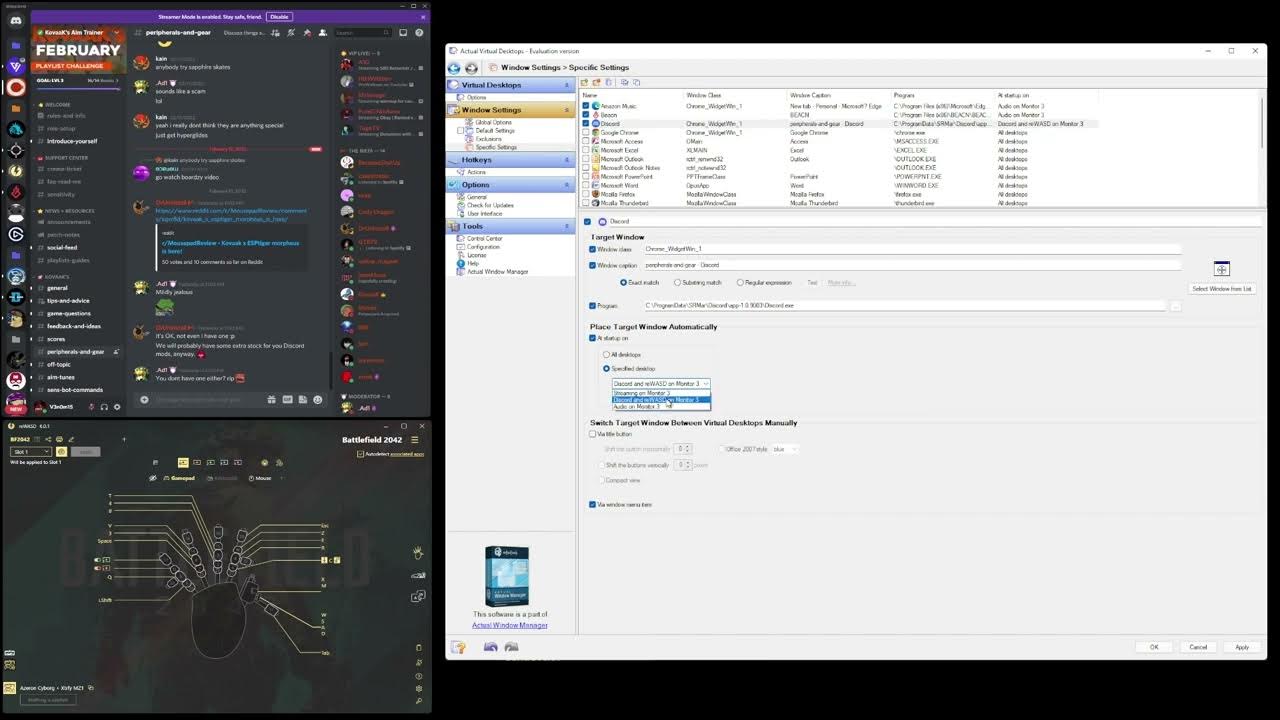This screenshot has height=720, width=1280.
Task: Open GIF picker in Discord message box
Action: click(287, 400)
